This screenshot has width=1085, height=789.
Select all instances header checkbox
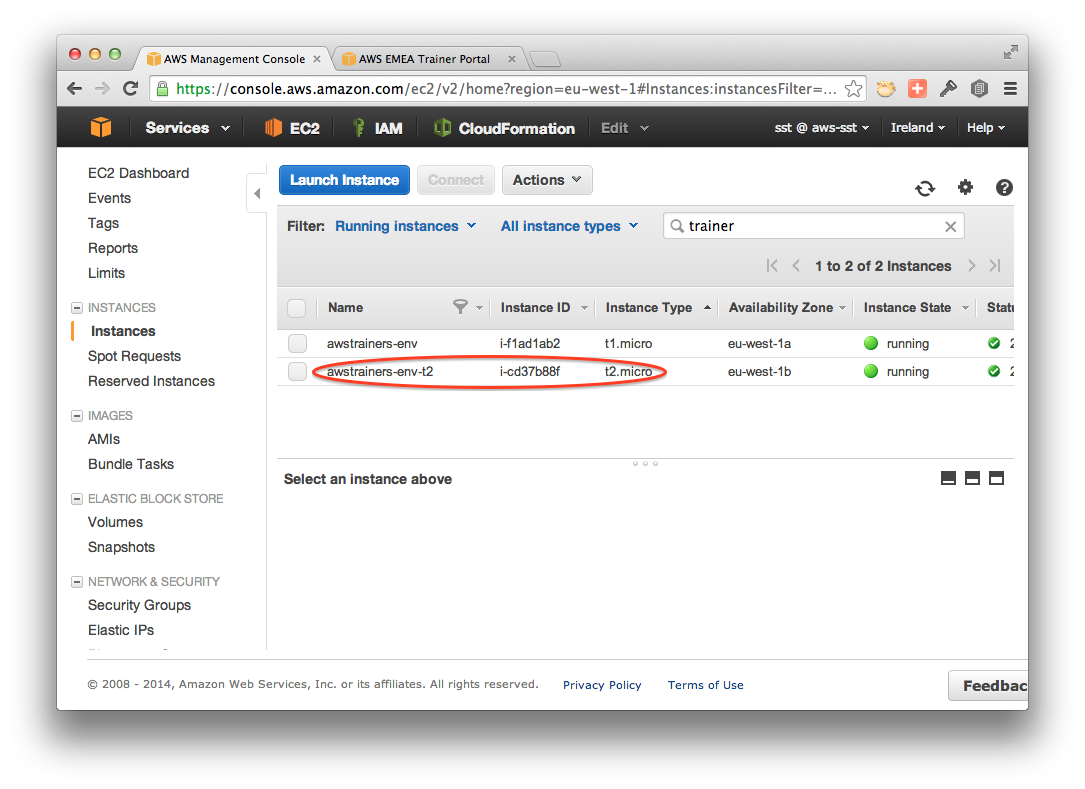297,308
